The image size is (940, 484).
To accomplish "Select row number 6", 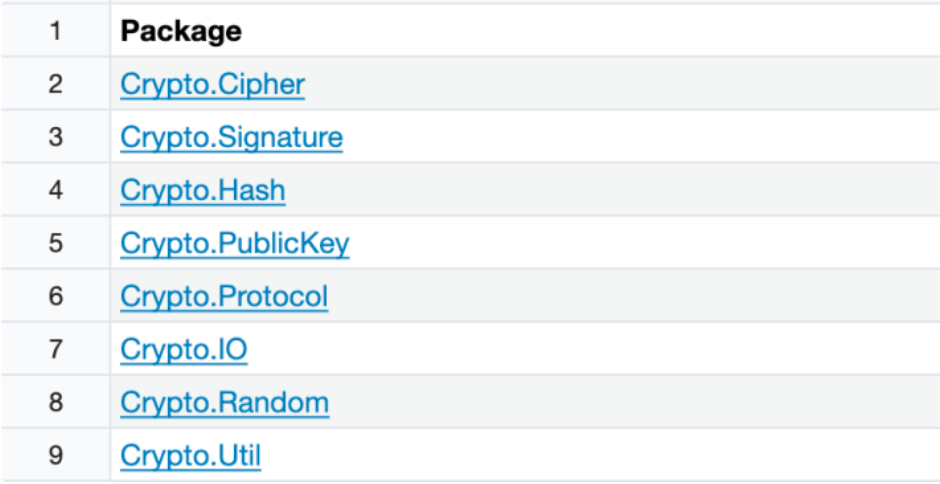I will point(55,296).
